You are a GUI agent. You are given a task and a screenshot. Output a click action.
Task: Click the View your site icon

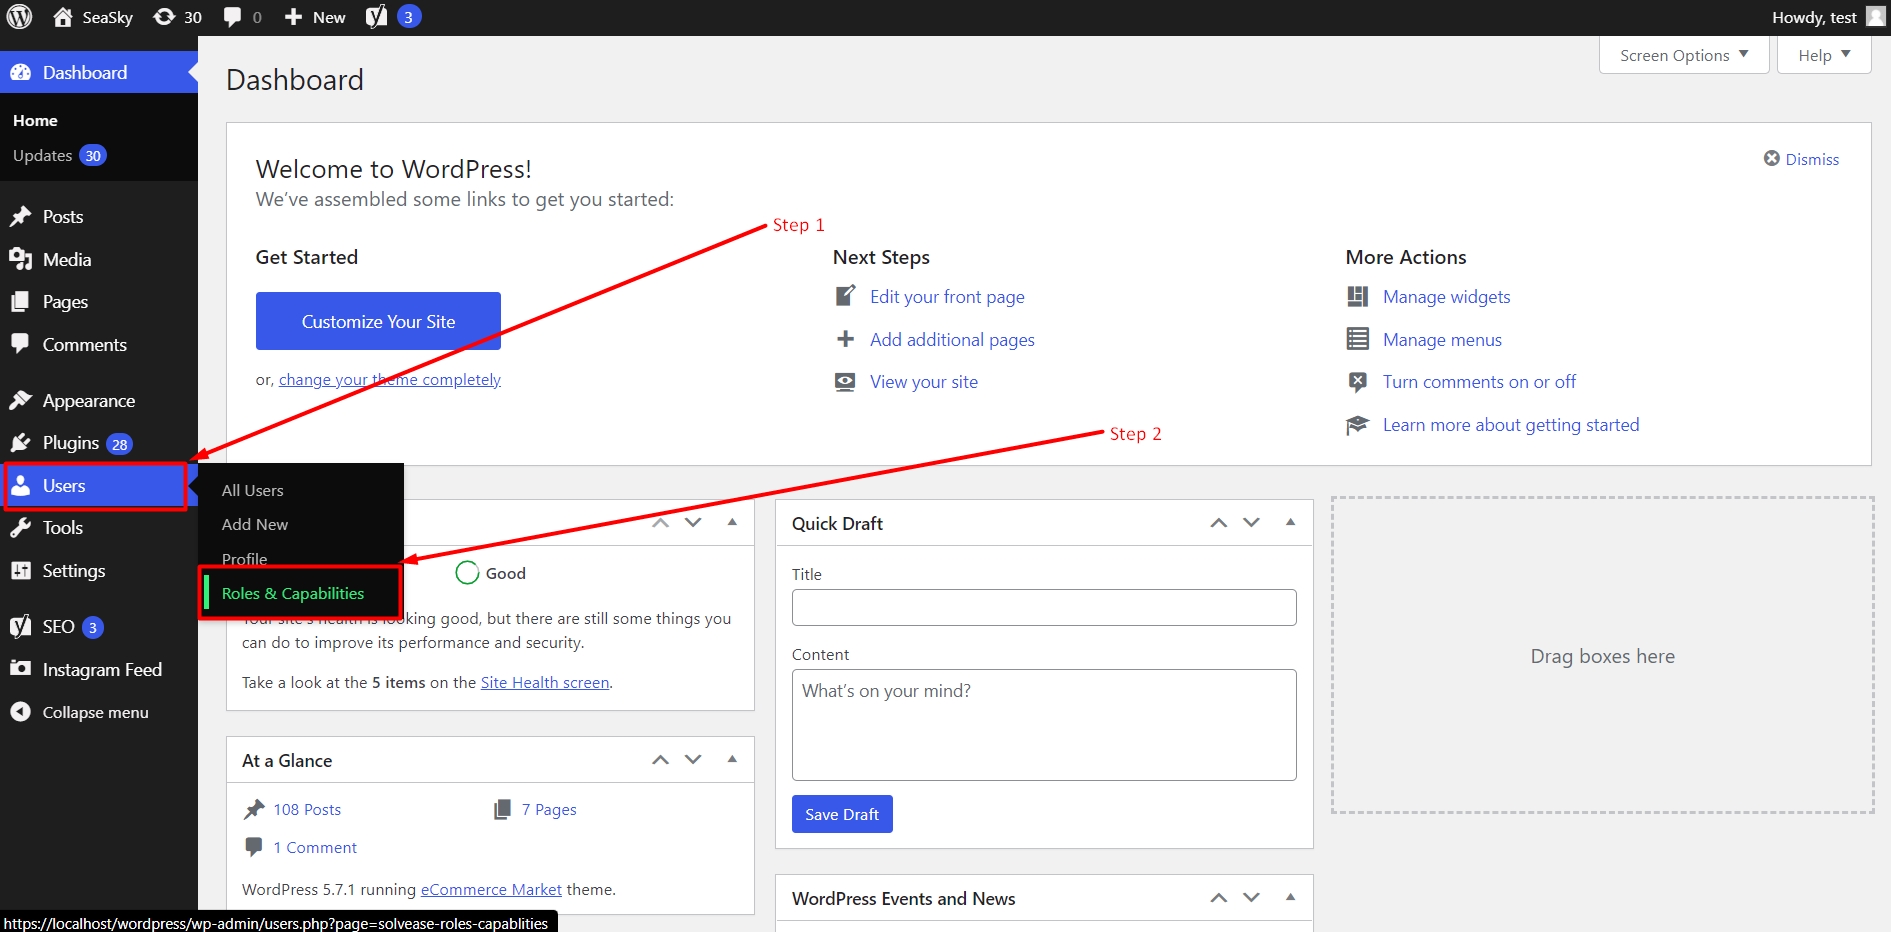pos(845,381)
